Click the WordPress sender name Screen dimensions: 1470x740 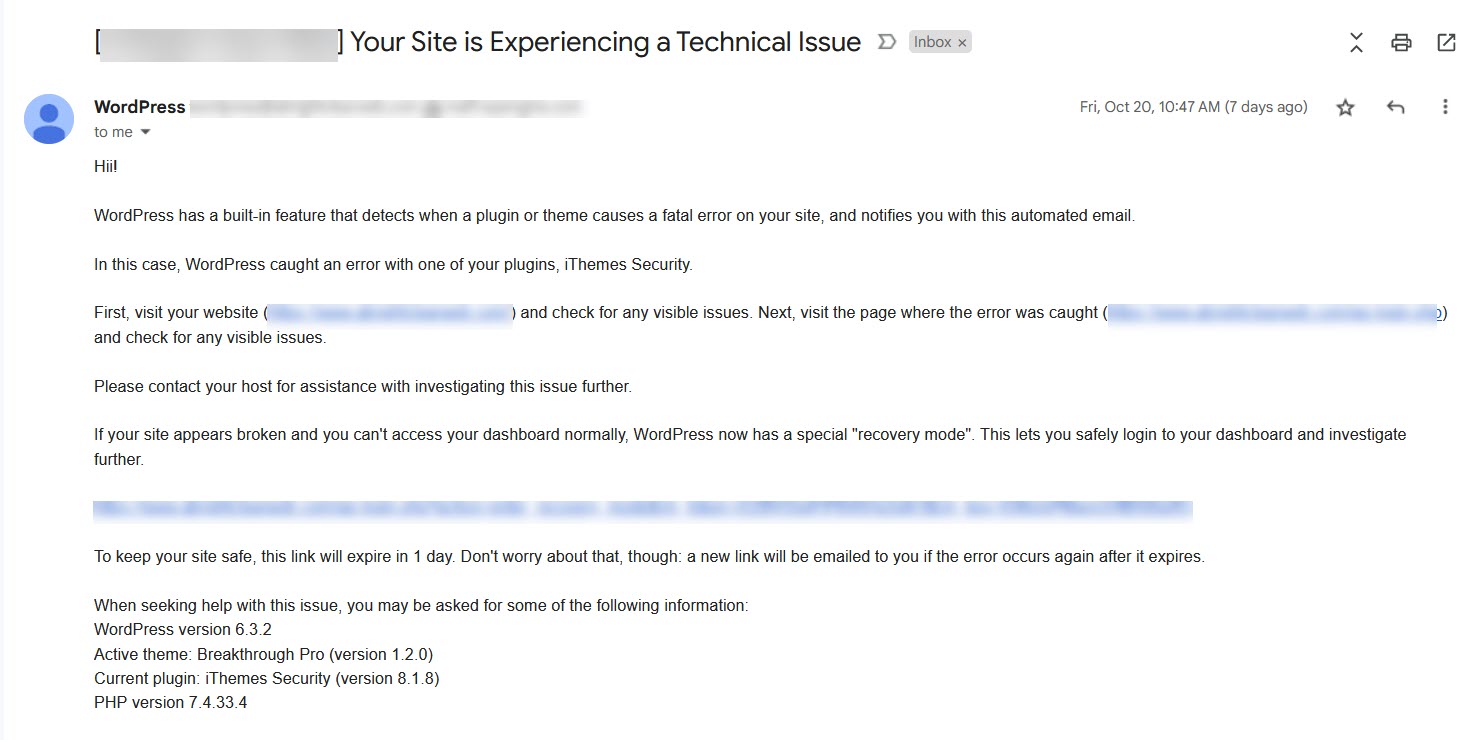(x=140, y=107)
